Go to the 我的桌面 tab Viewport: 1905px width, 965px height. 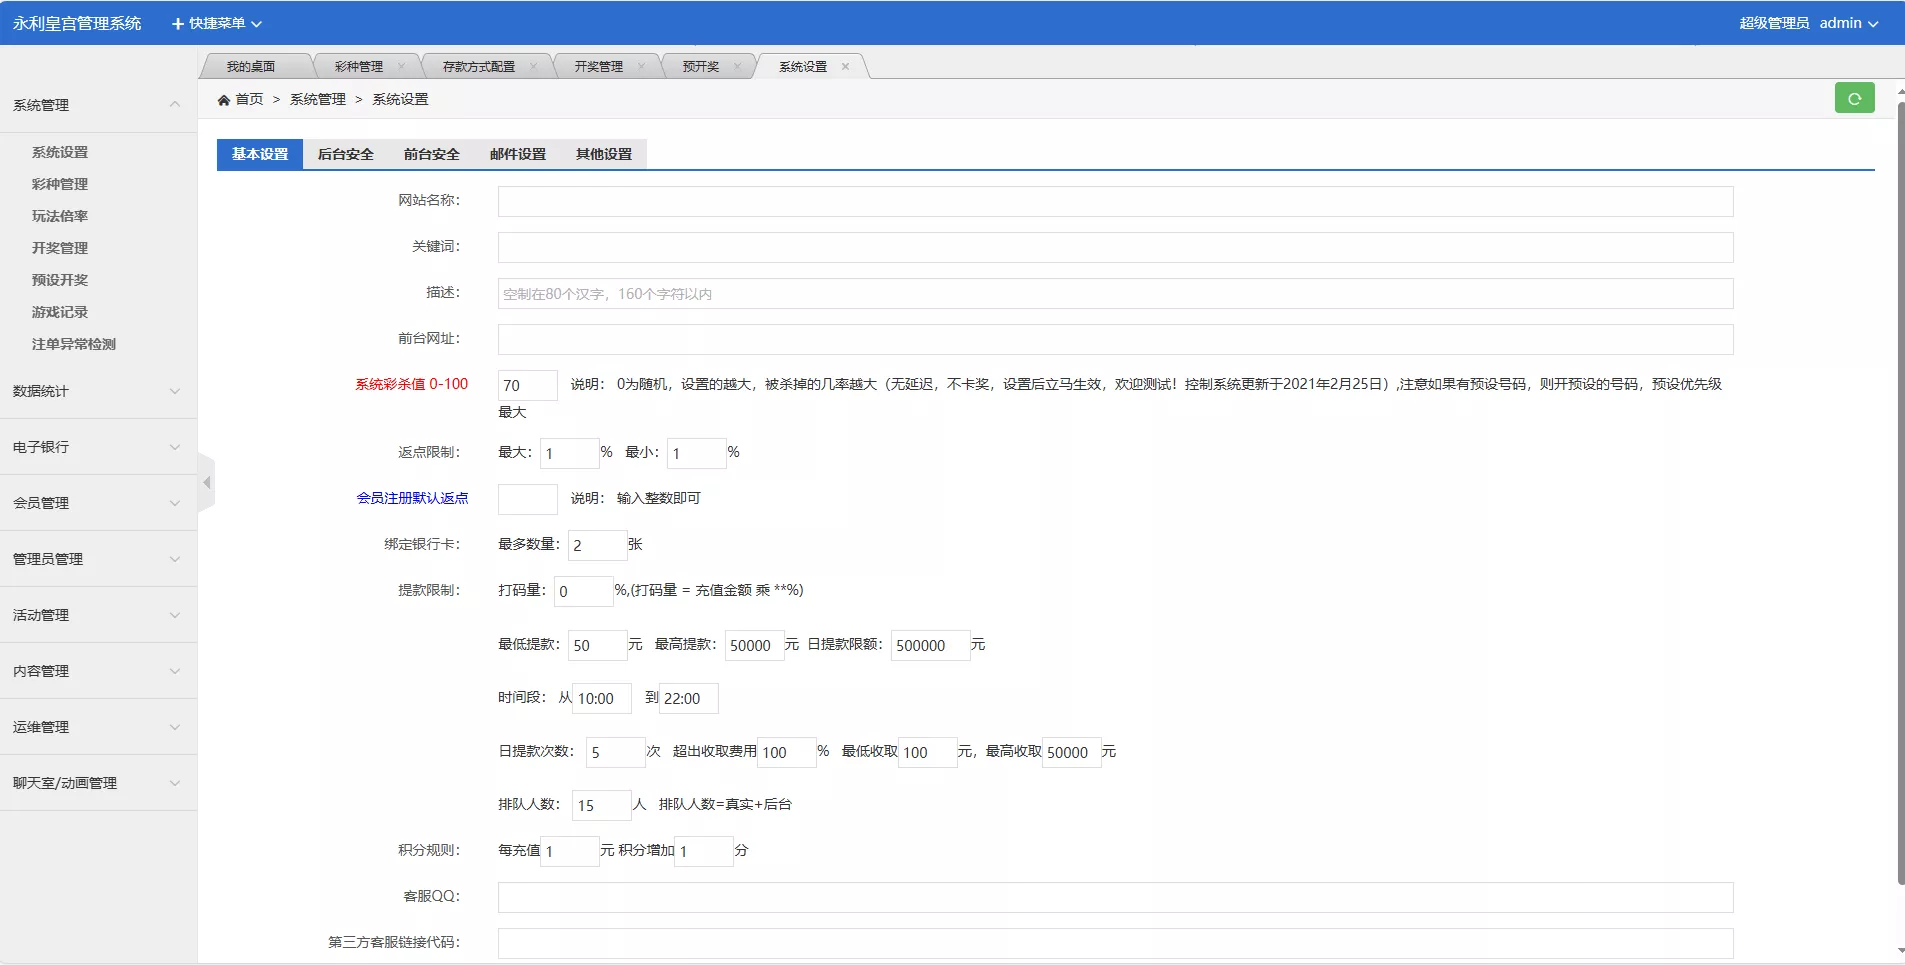point(251,67)
